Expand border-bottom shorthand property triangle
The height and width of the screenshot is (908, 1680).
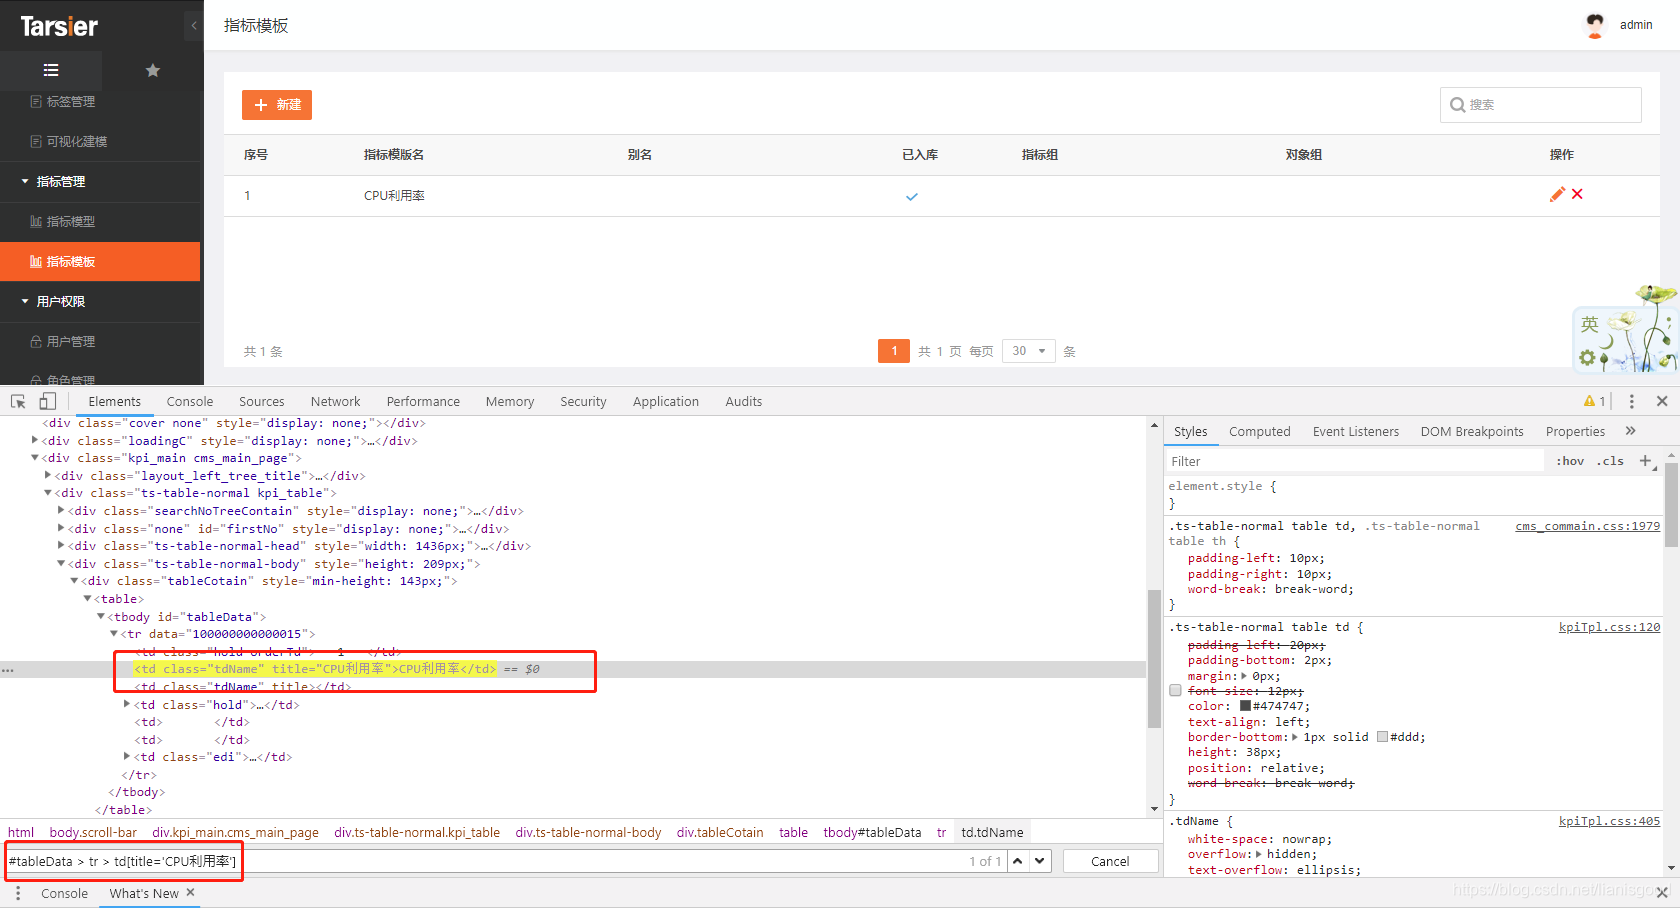click(1295, 737)
